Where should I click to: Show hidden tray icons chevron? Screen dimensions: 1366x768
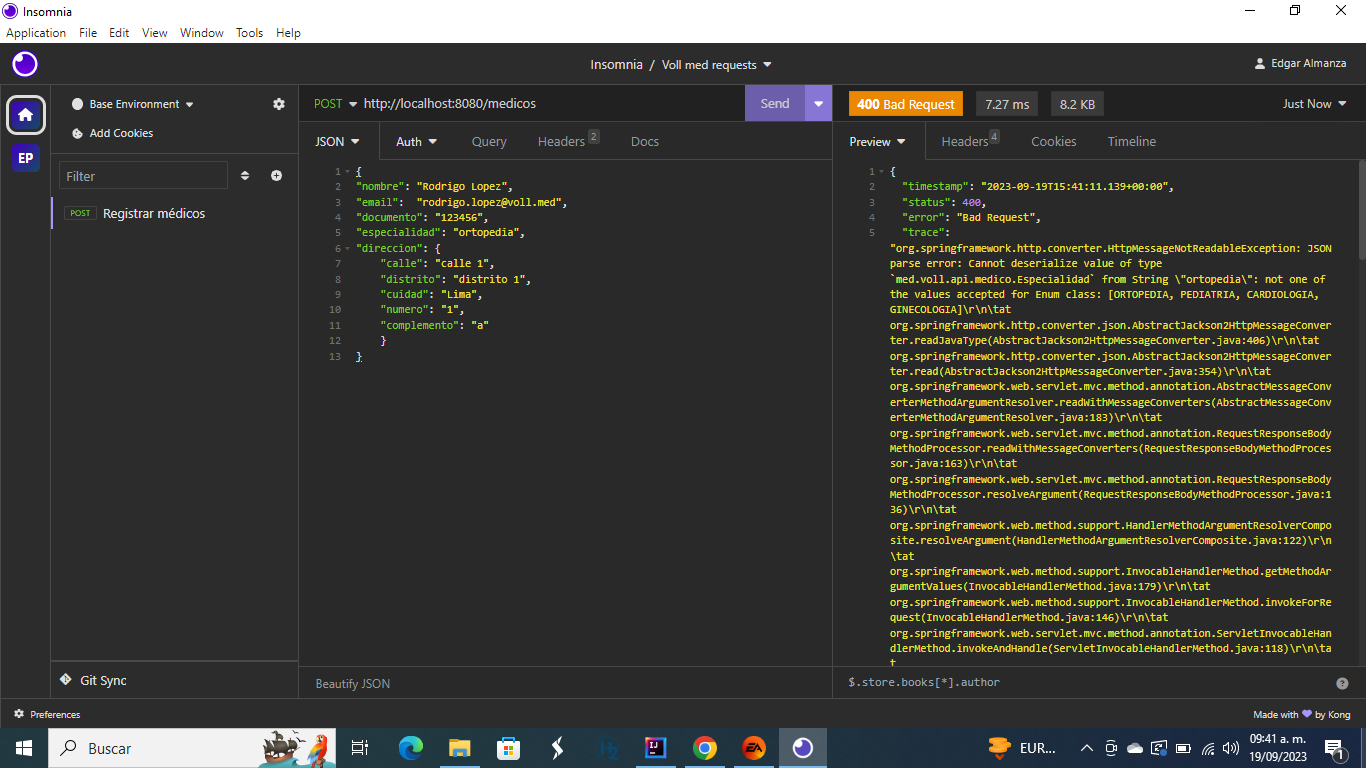[x=1086, y=748]
